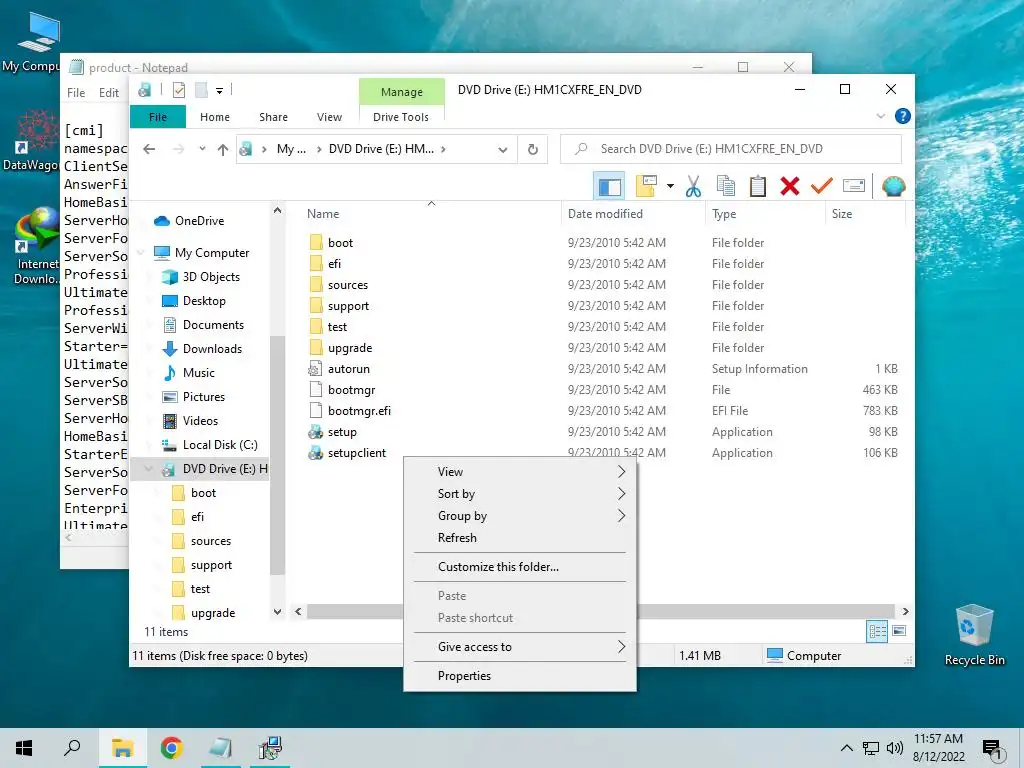Switch to the Share ribbon tab
Viewport: 1024px width, 768px height.
click(273, 117)
